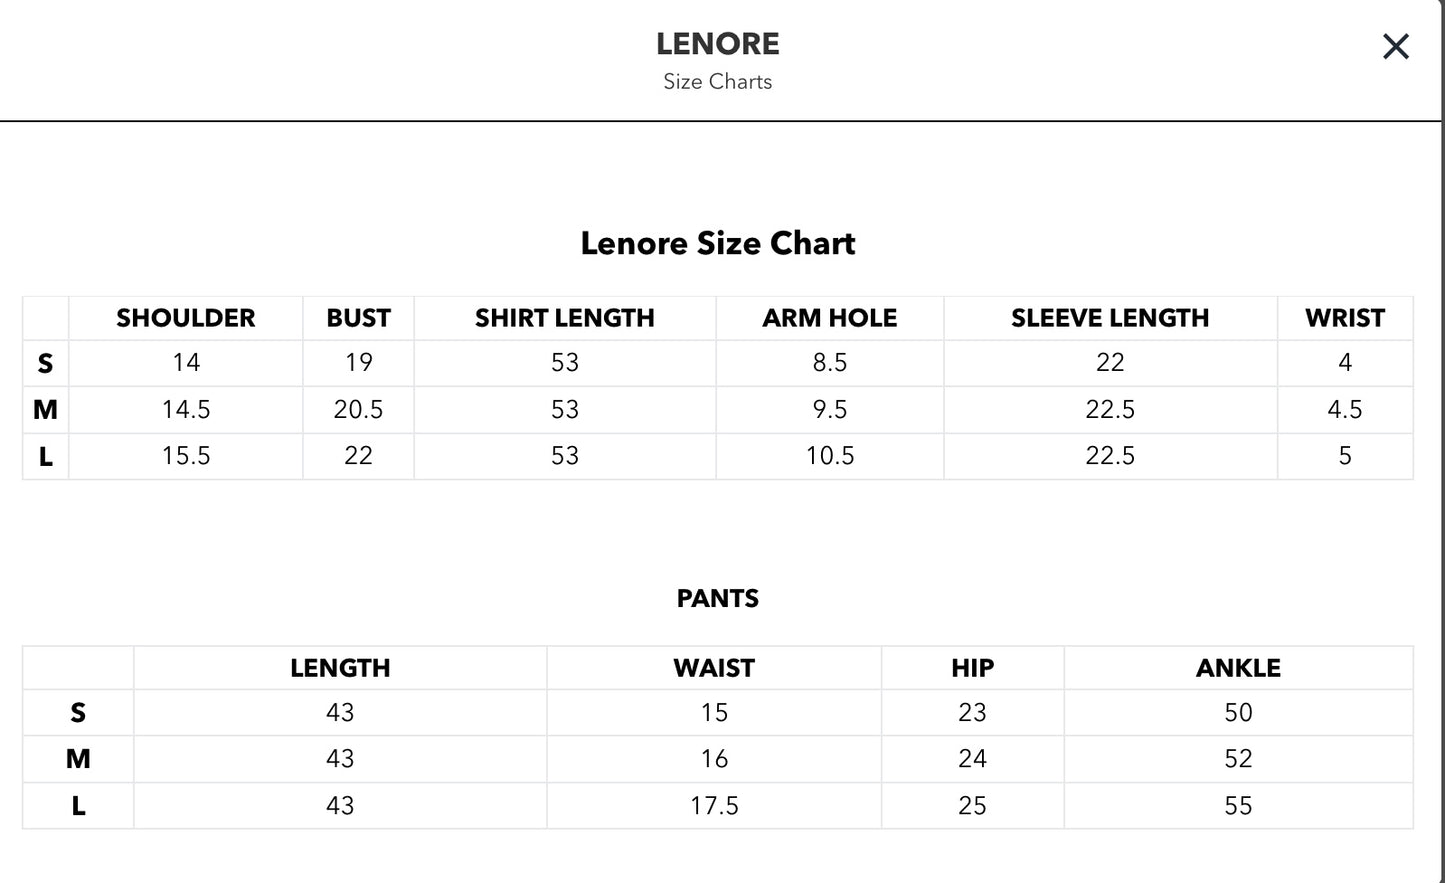The image size is (1445, 883).
Task: Click the WAIST column header in pants table
Action: 713,667
